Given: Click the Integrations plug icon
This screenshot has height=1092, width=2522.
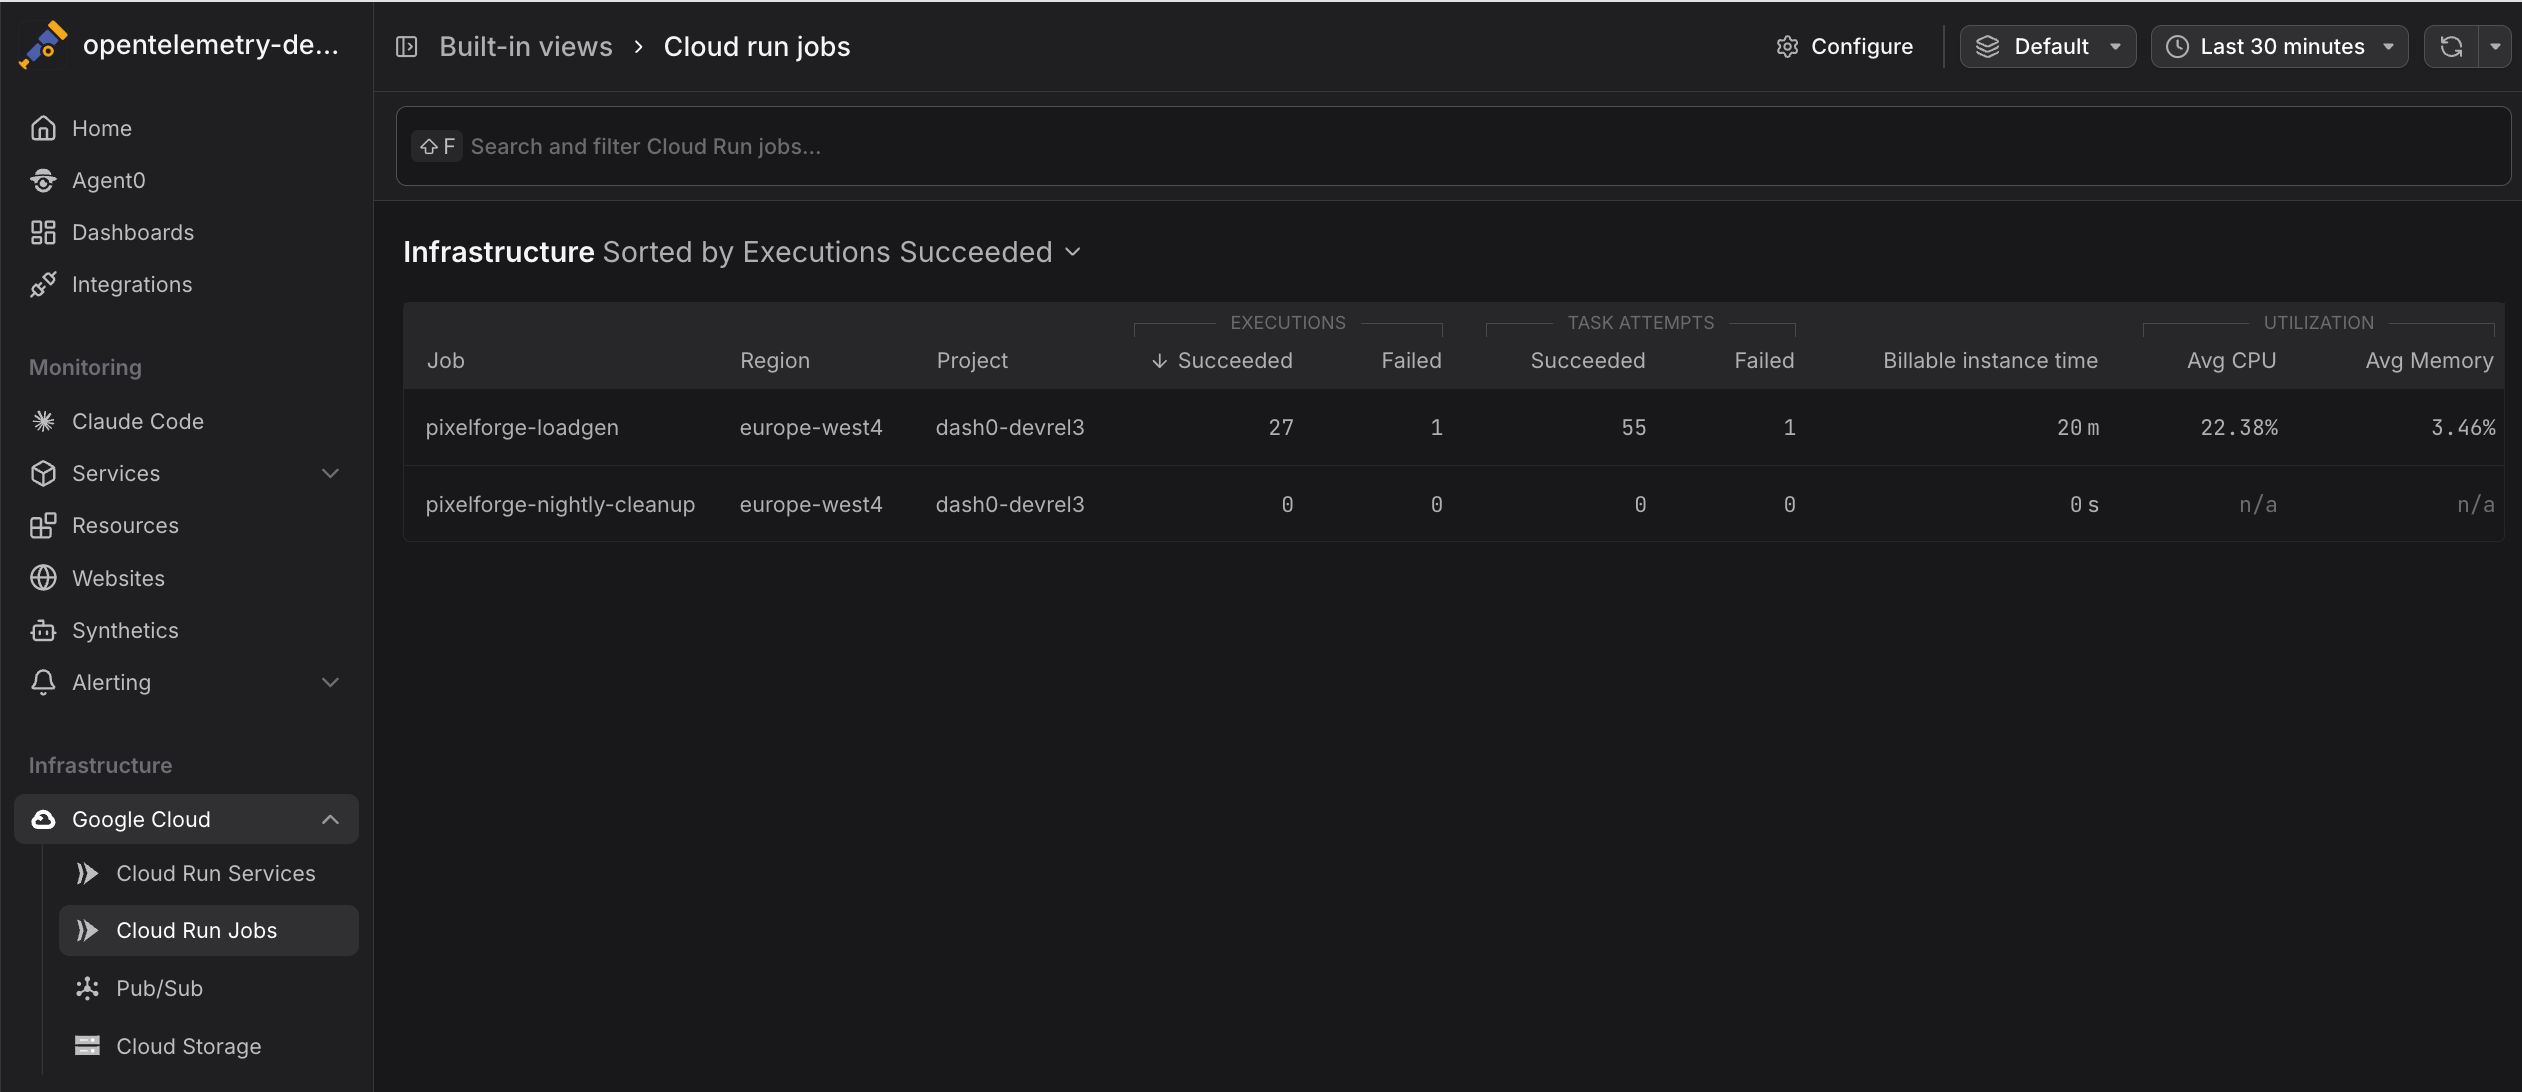Looking at the screenshot, I should (x=43, y=284).
